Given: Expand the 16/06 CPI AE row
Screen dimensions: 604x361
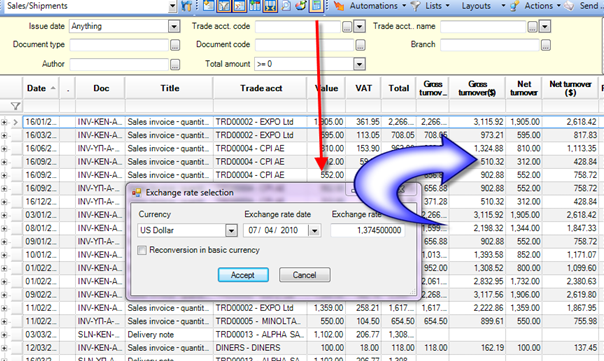Looking at the screenshot, I should click(4, 149).
